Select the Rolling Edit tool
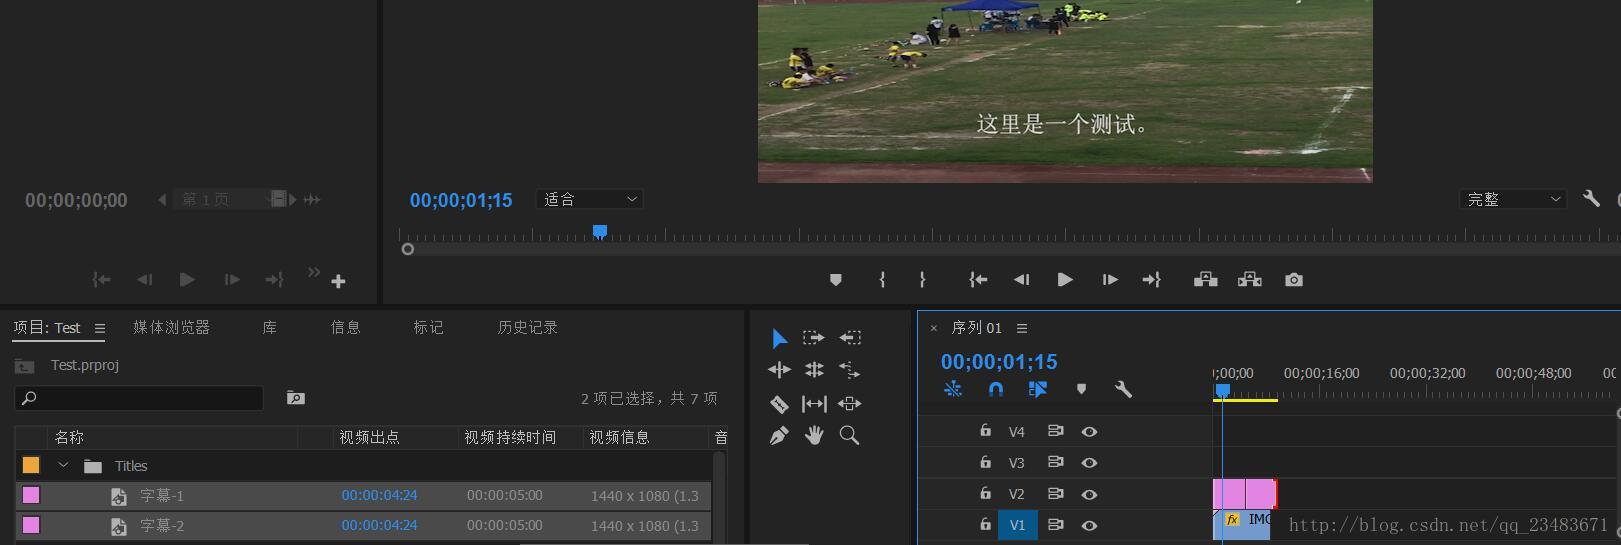This screenshot has height=545, width=1621. [x=814, y=370]
